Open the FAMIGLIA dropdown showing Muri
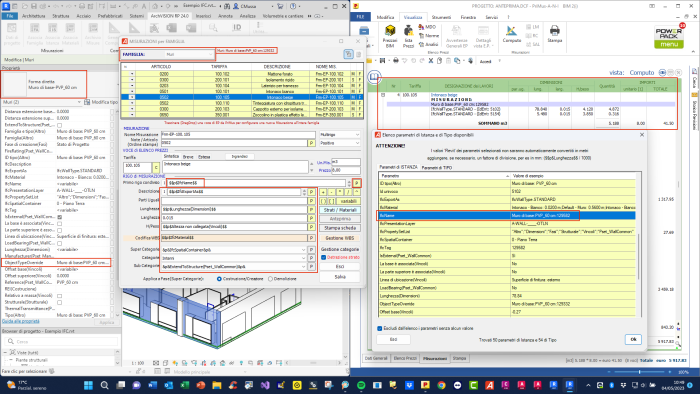The width and height of the screenshot is (700, 394). pos(189,54)
